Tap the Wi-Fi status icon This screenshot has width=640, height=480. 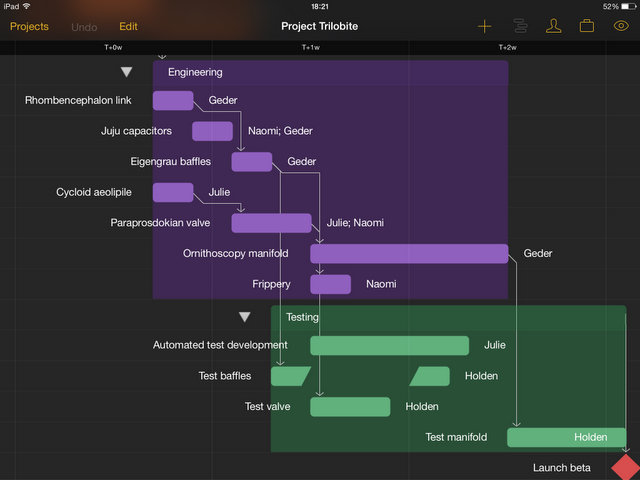(x=27, y=6)
